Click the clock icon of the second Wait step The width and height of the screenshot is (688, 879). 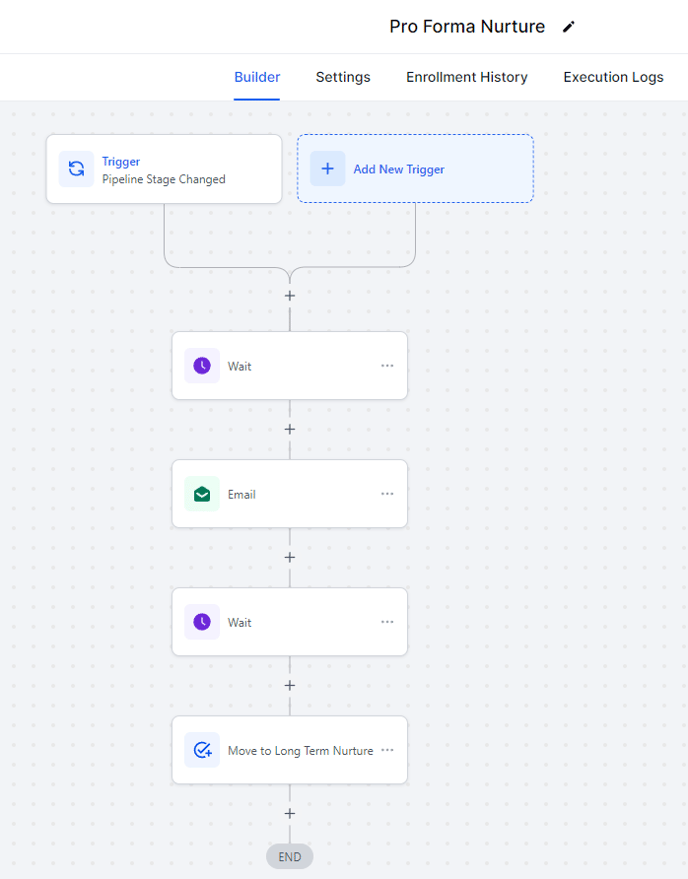click(x=202, y=622)
